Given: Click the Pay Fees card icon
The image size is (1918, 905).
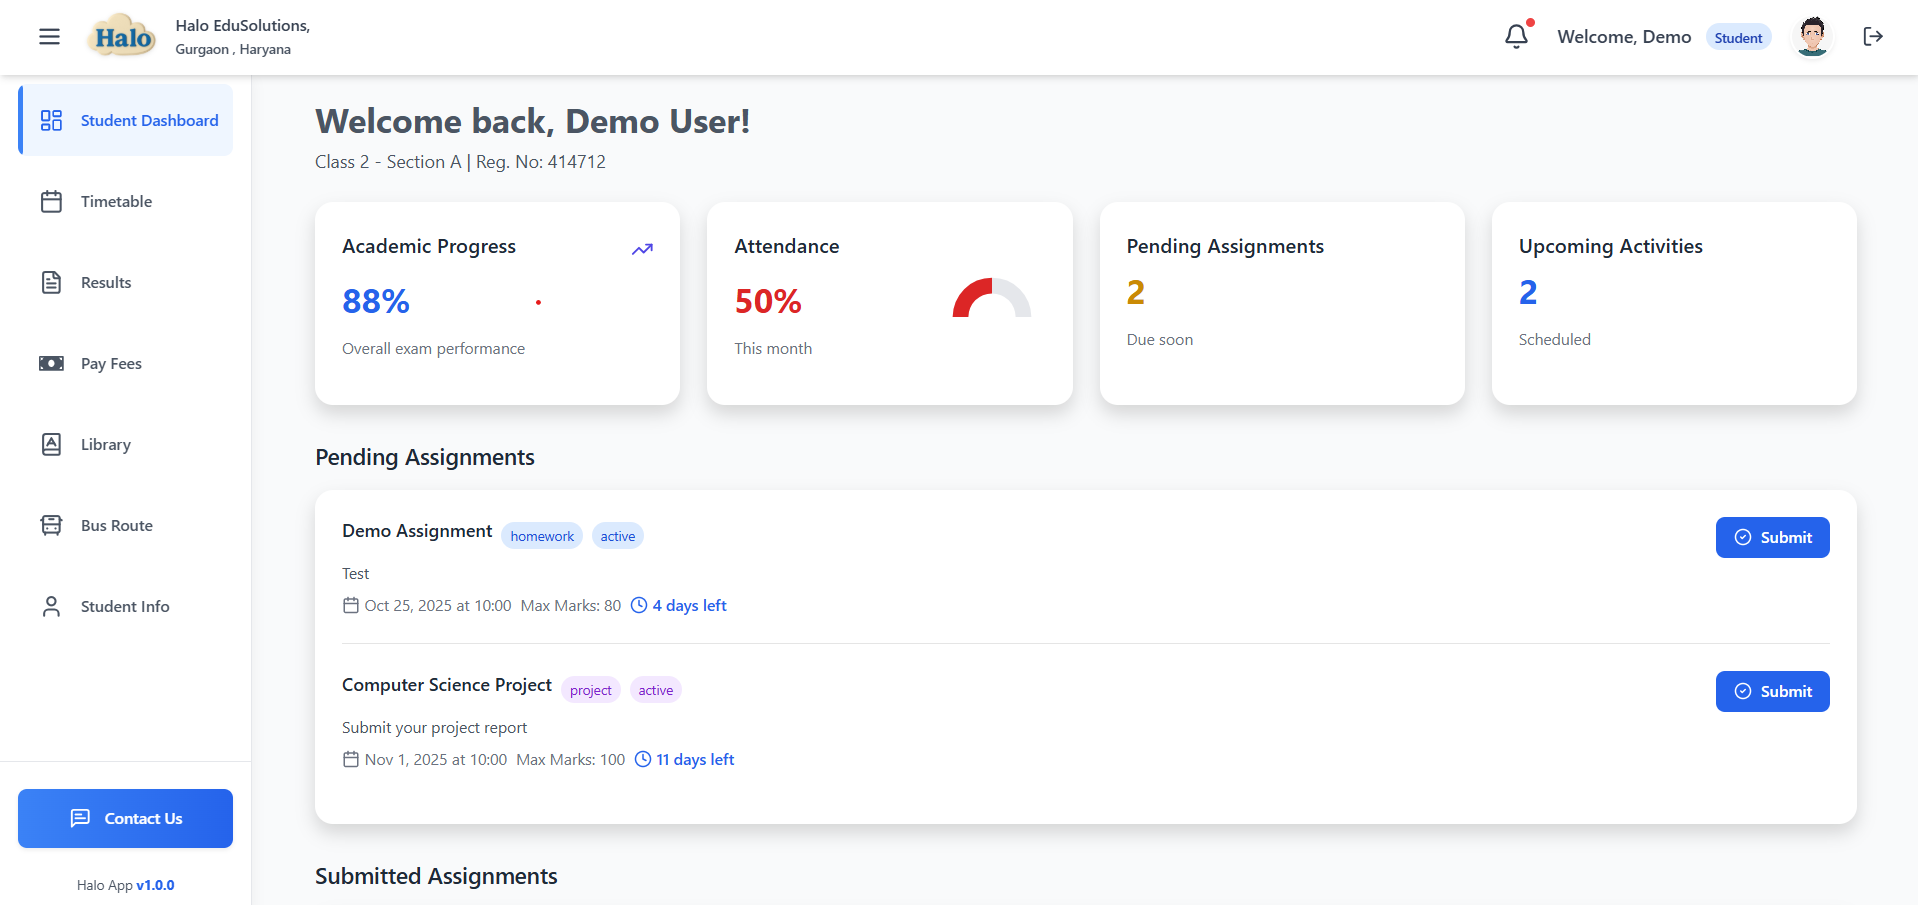Looking at the screenshot, I should [x=51, y=363].
